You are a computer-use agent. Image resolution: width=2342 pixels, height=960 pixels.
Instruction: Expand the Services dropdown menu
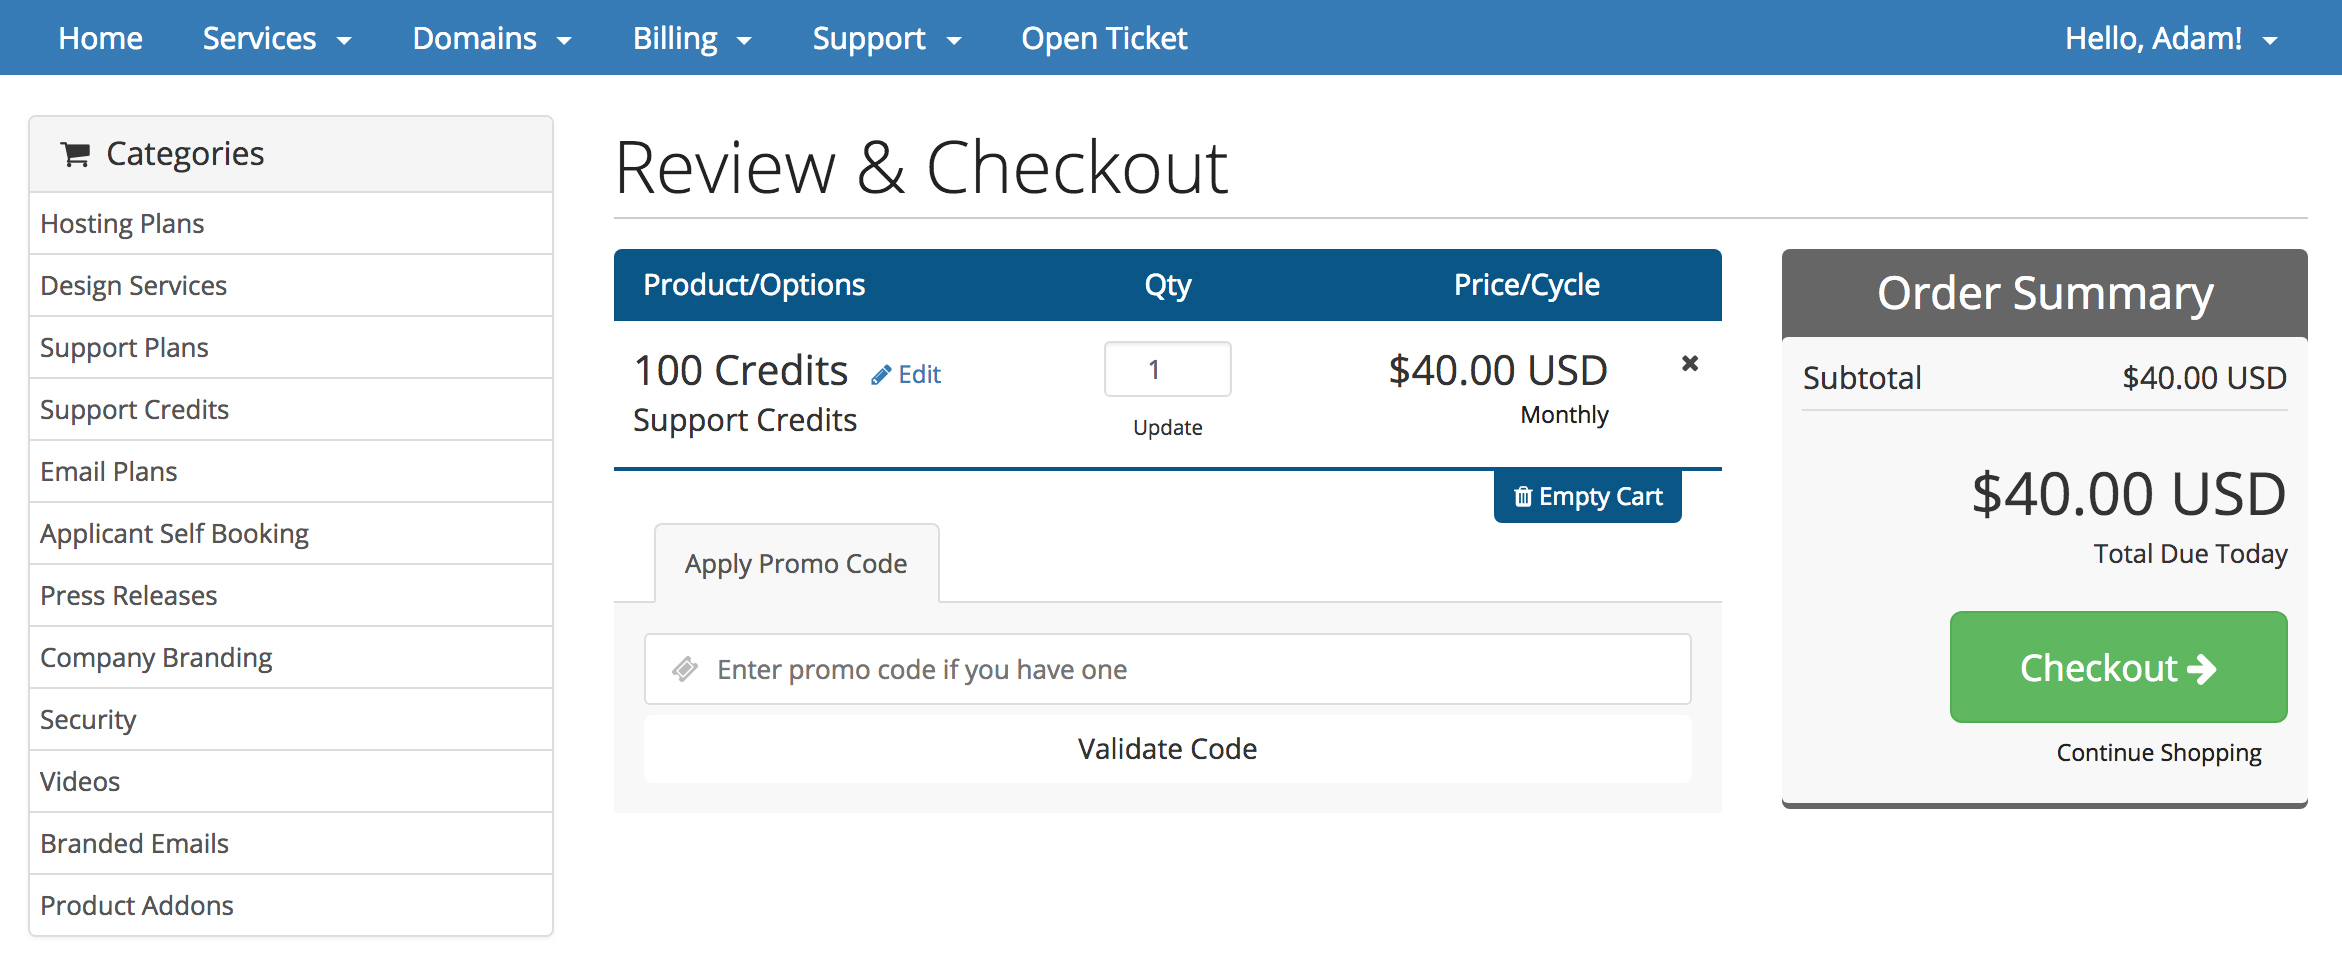[277, 38]
